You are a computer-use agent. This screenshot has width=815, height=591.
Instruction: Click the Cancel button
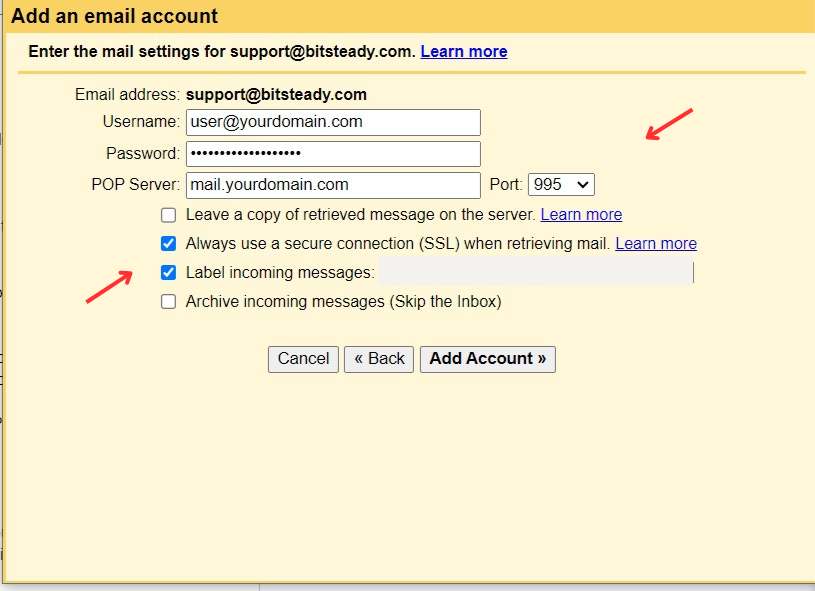click(x=304, y=359)
